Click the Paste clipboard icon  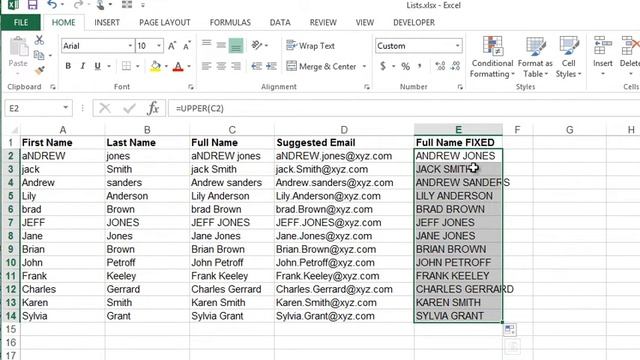pyautogui.click(x=18, y=47)
